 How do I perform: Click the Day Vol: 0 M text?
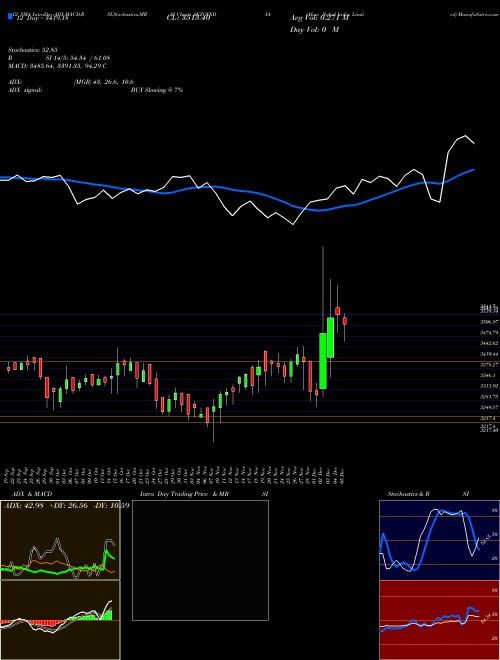[314, 30]
